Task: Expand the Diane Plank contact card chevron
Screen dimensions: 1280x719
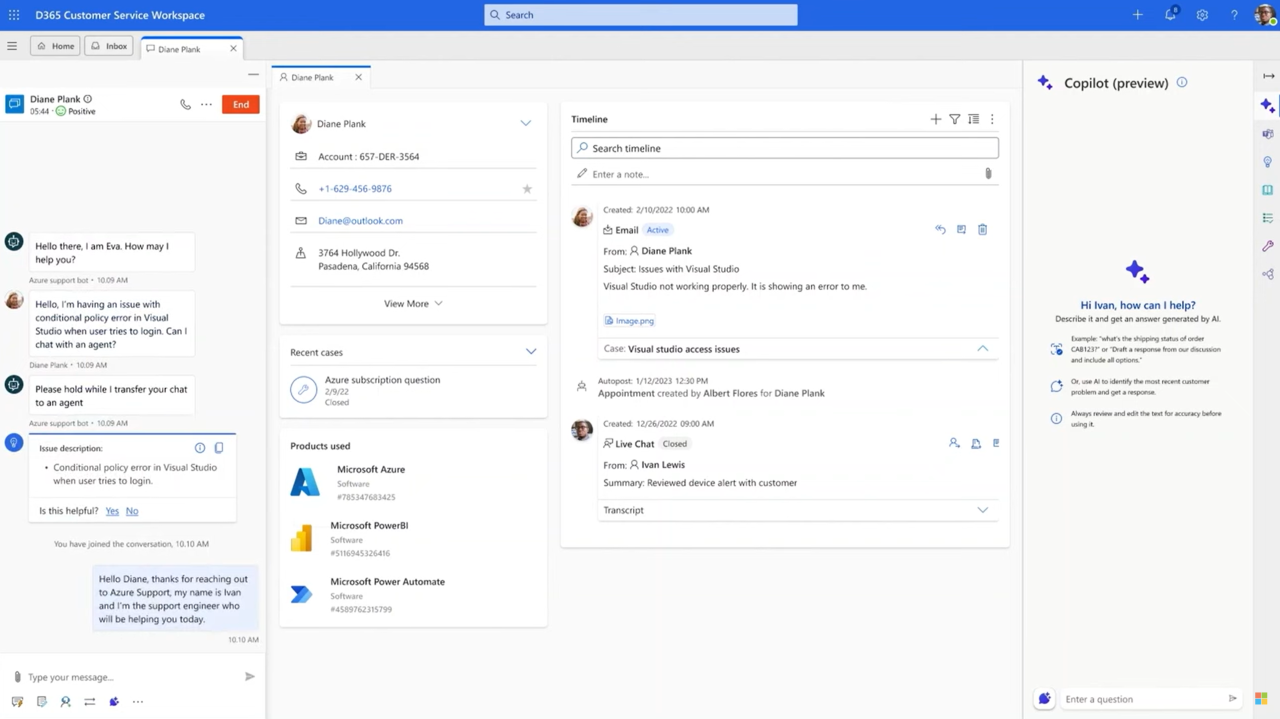Action: coord(525,124)
